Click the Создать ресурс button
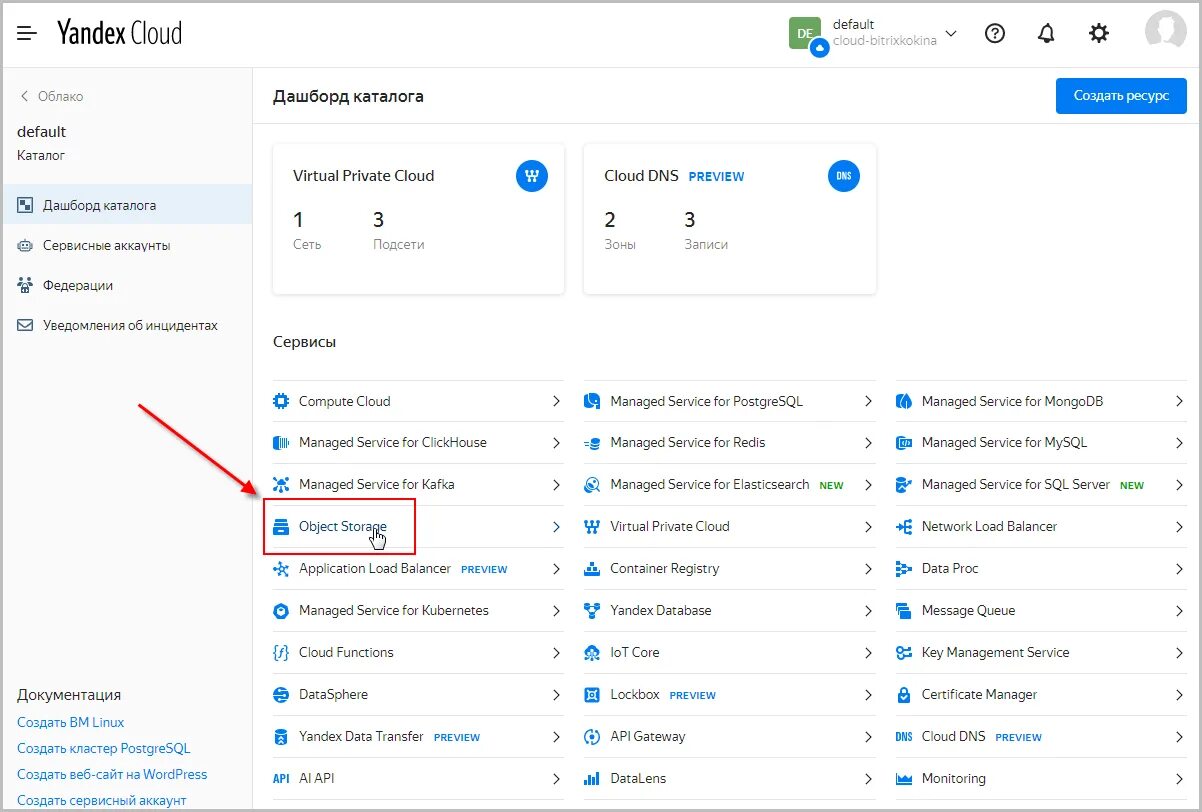This screenshot has height=812, width=1202. (x=1121, y=96)
